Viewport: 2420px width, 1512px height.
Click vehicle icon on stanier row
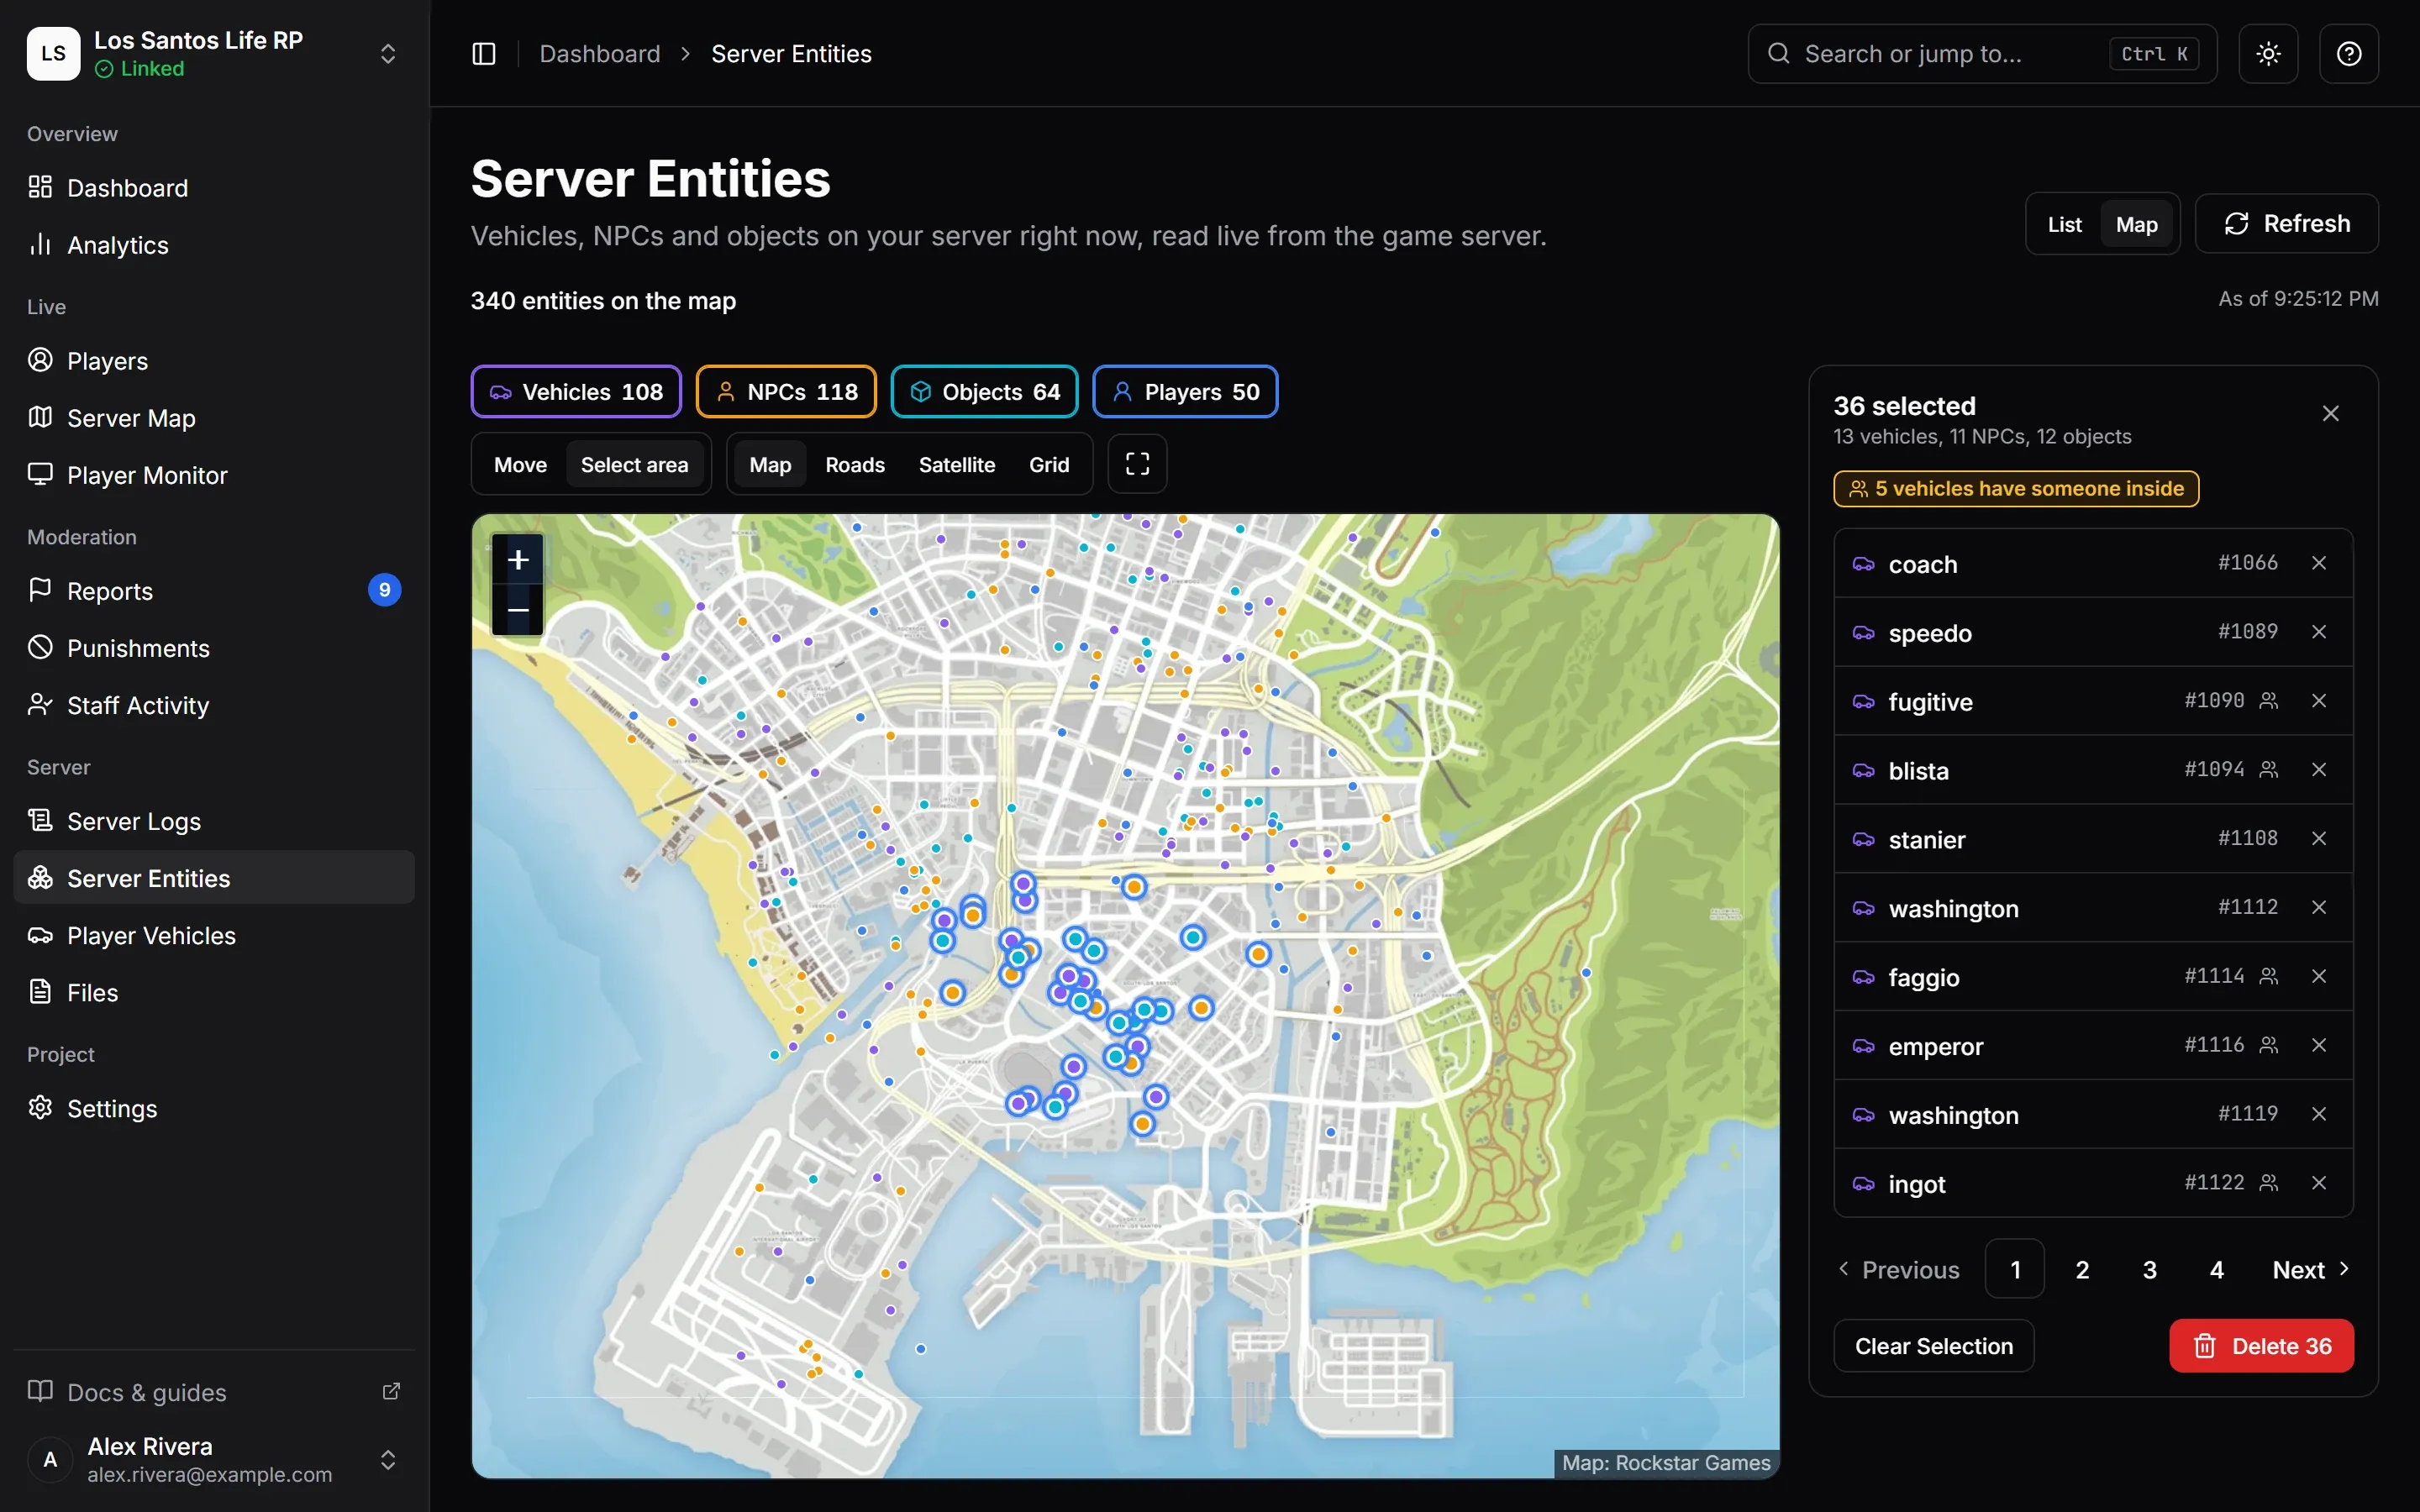pyautogui.click(x=1863, y=840)
